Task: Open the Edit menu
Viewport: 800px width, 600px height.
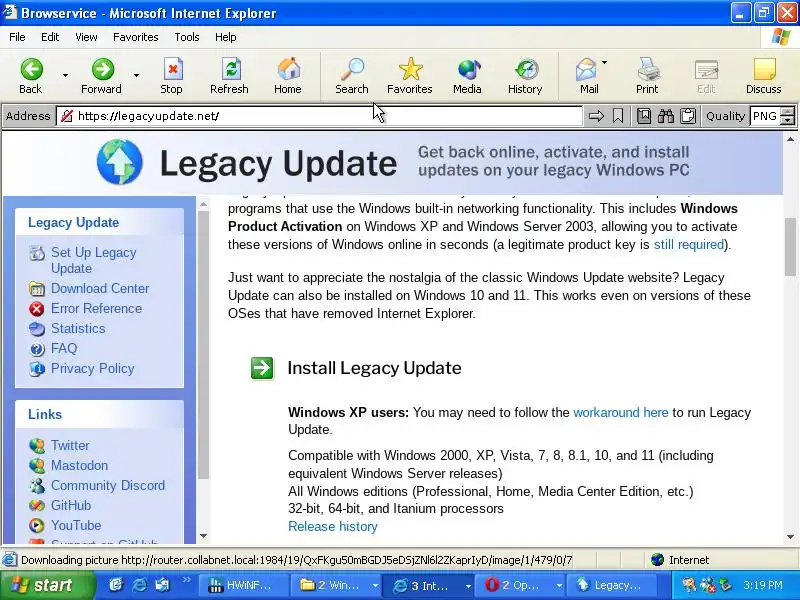Action: tap(50, 37)
